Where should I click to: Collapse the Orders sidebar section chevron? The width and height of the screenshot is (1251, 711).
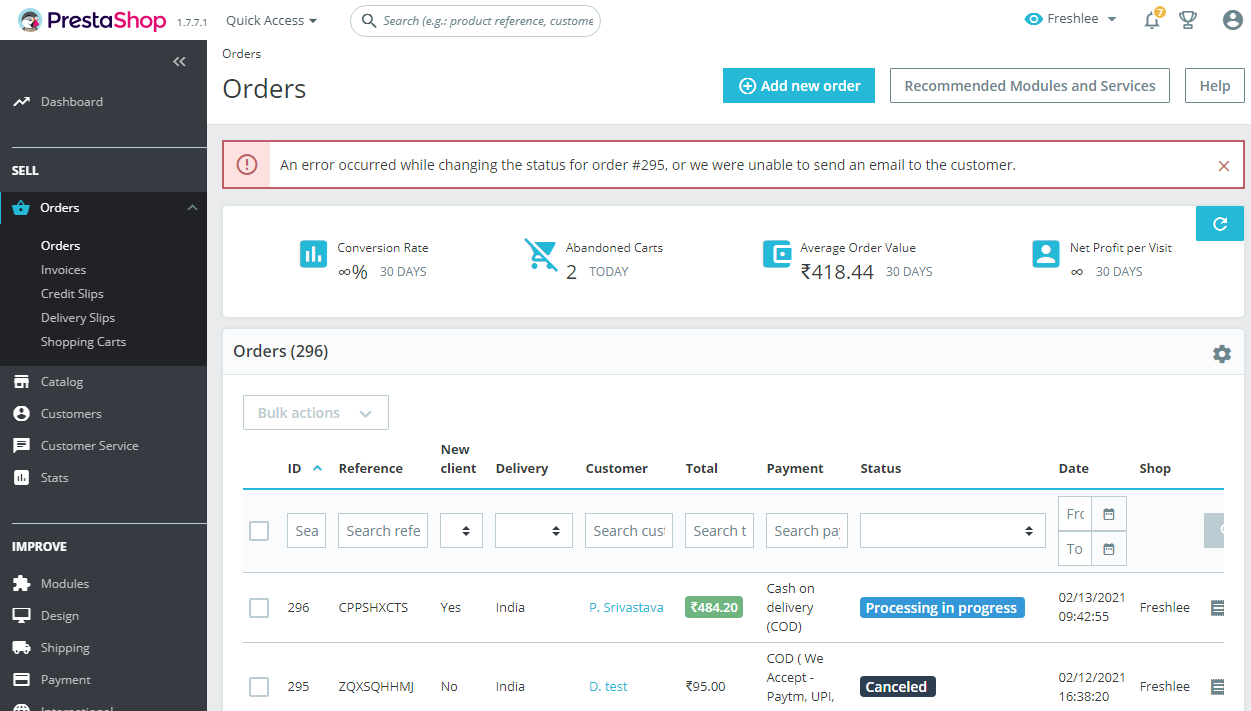coord(192,208)
